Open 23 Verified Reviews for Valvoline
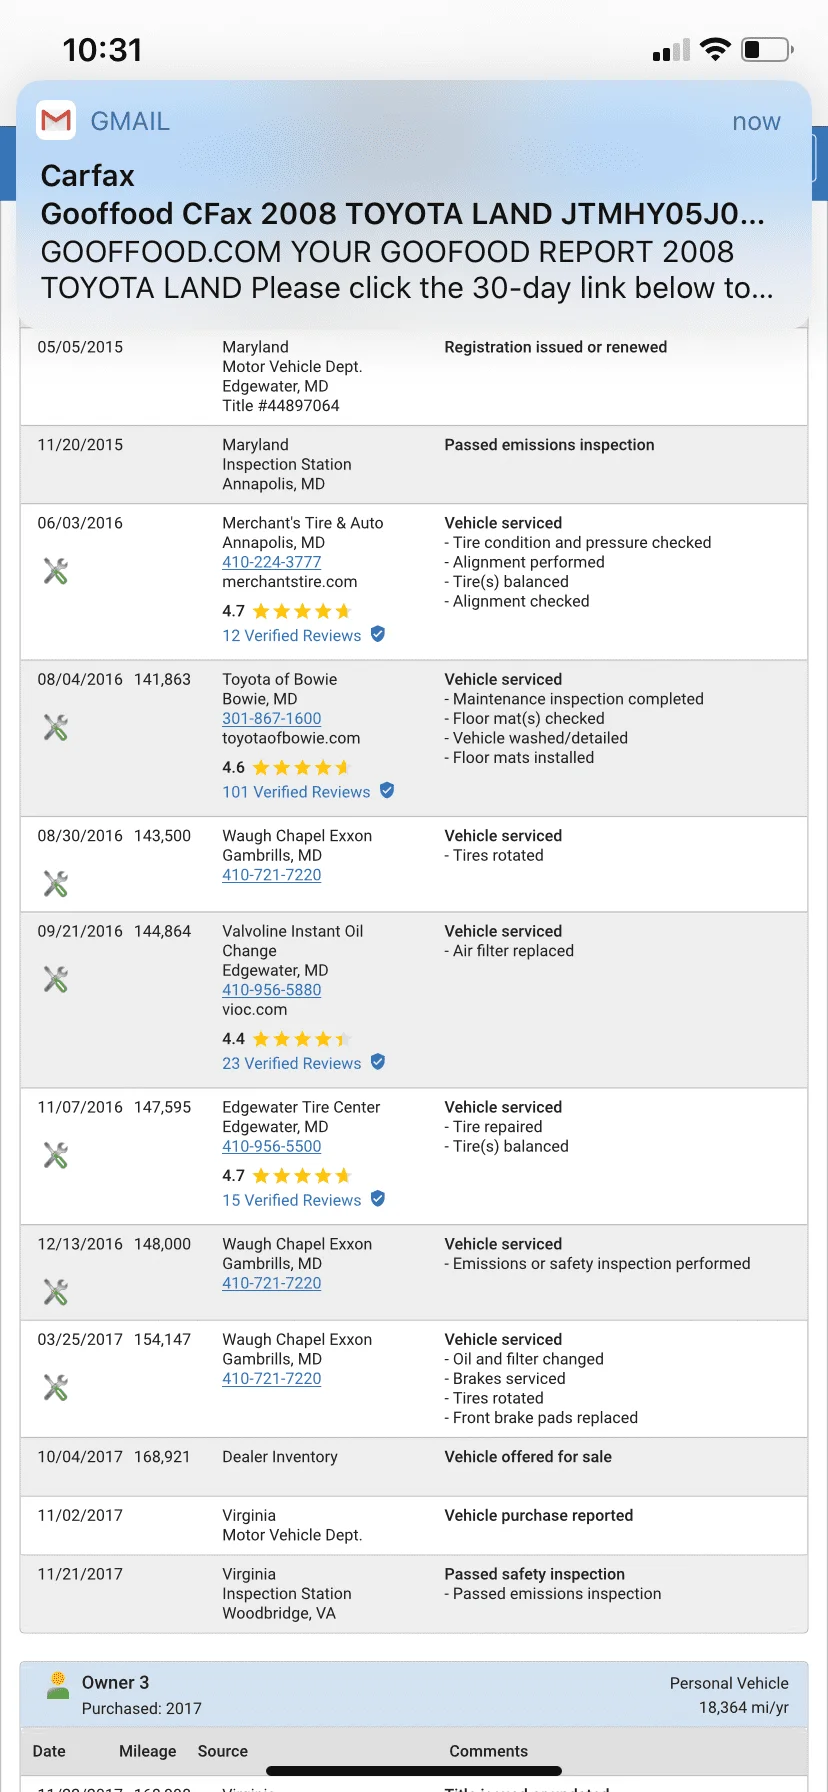This screenshot has width=828, height=1792. pyautogui.click(x=292, y=1063)
